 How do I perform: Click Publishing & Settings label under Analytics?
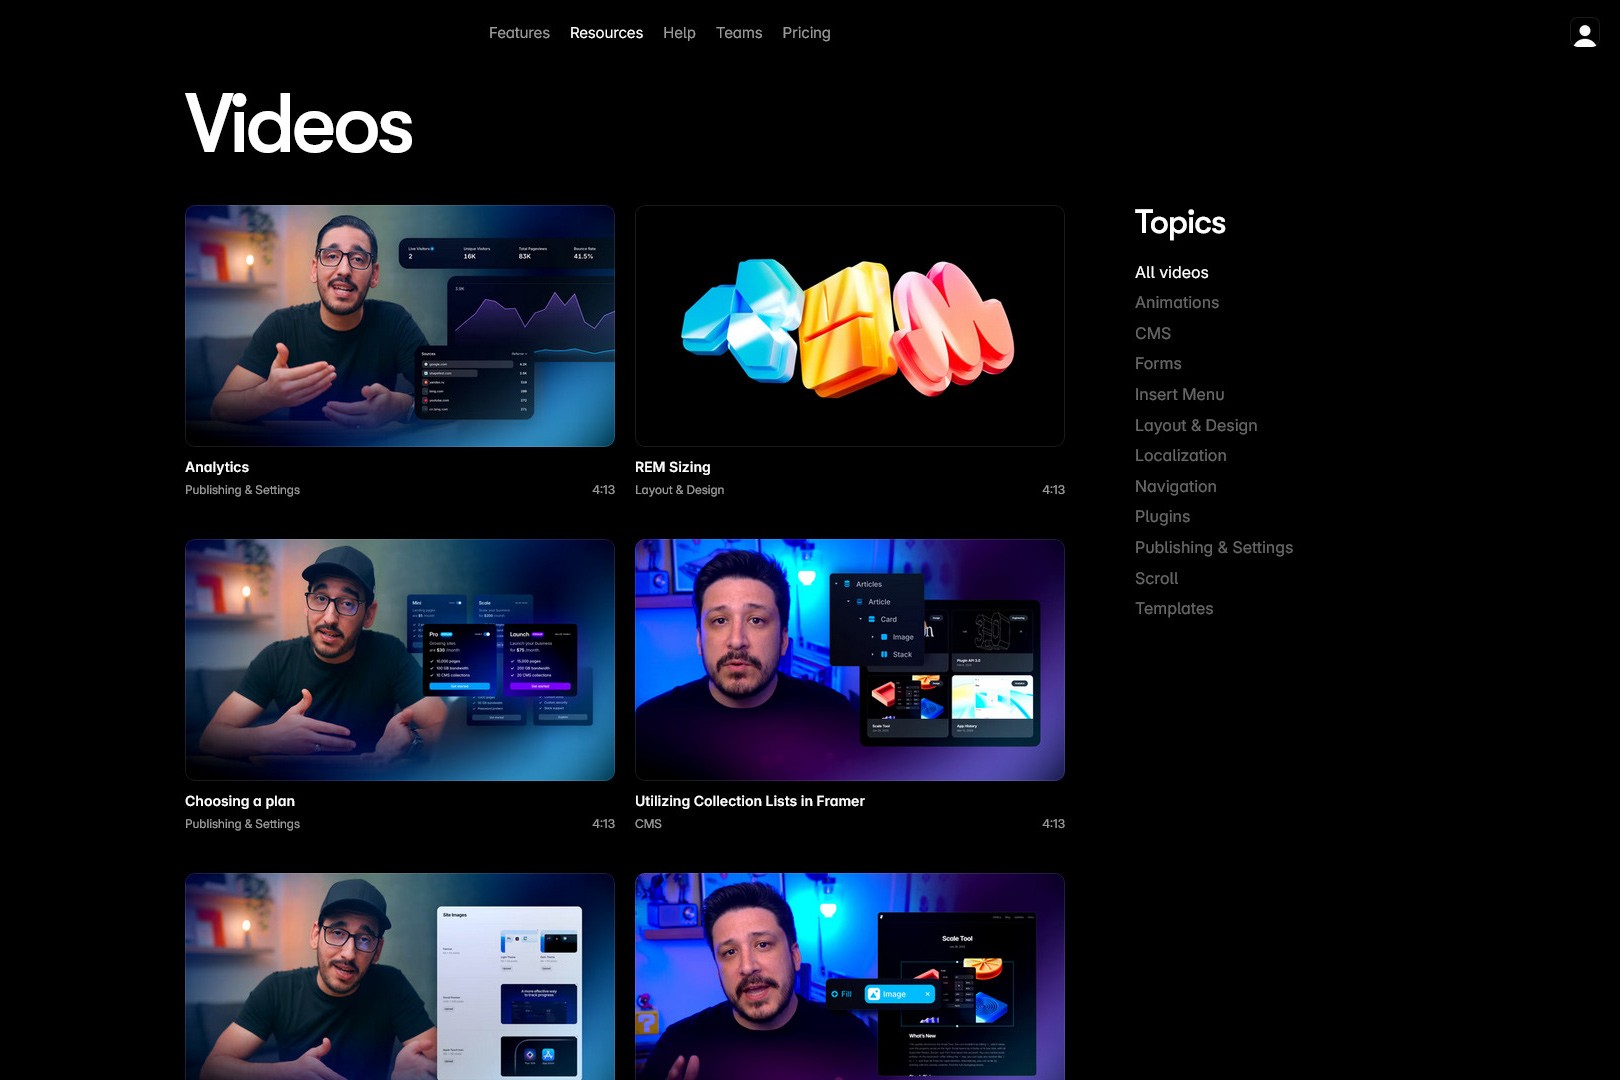(242, 490)
